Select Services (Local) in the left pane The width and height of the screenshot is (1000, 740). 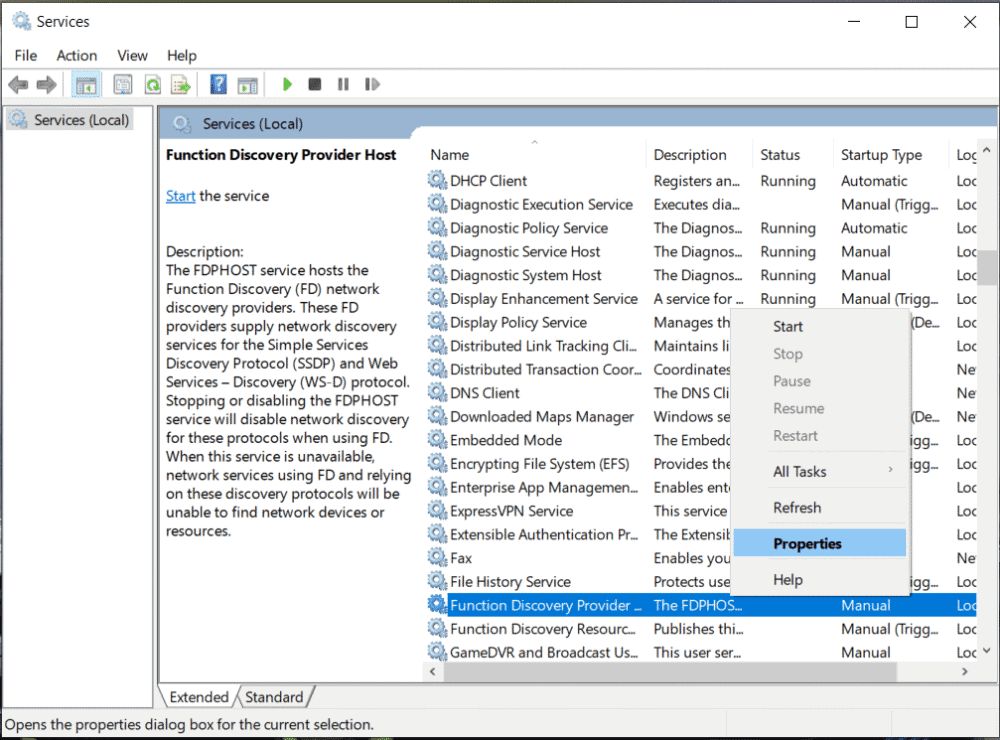(78, 119)
